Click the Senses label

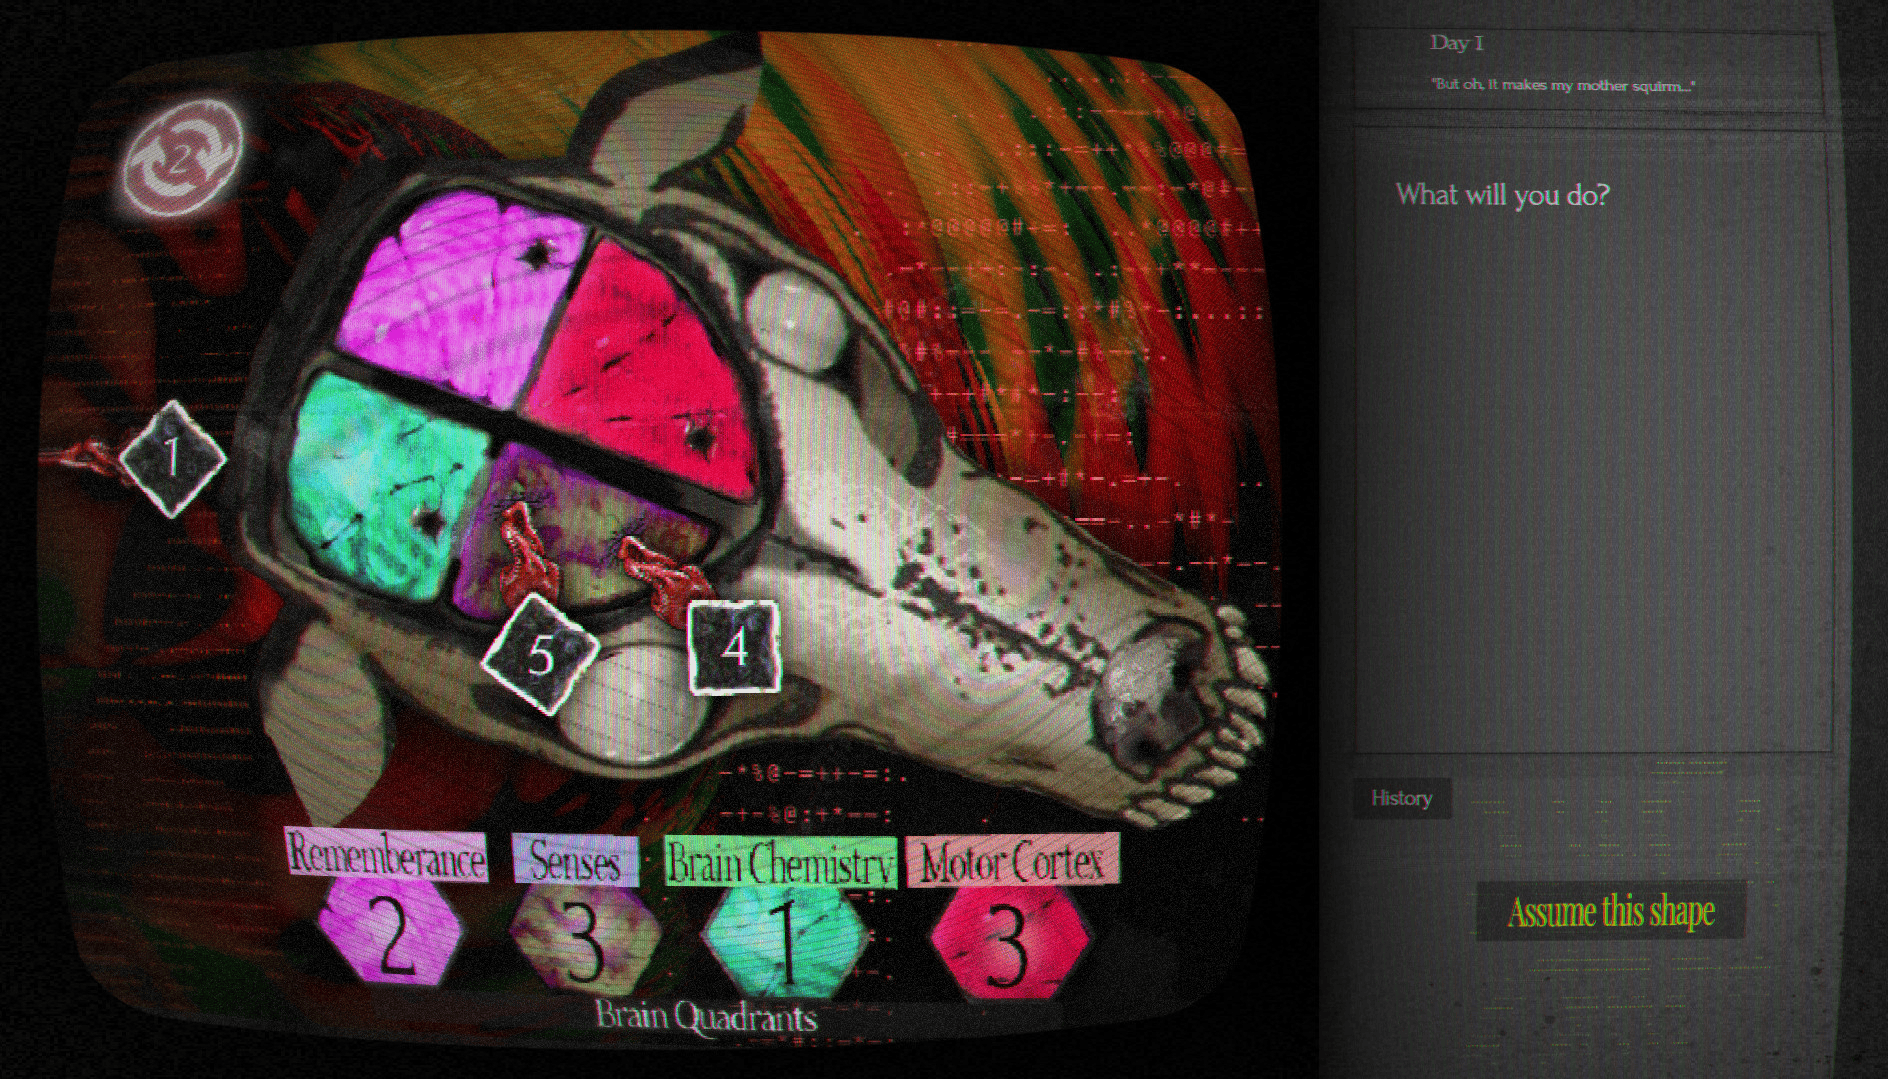[x=575, y=860]
